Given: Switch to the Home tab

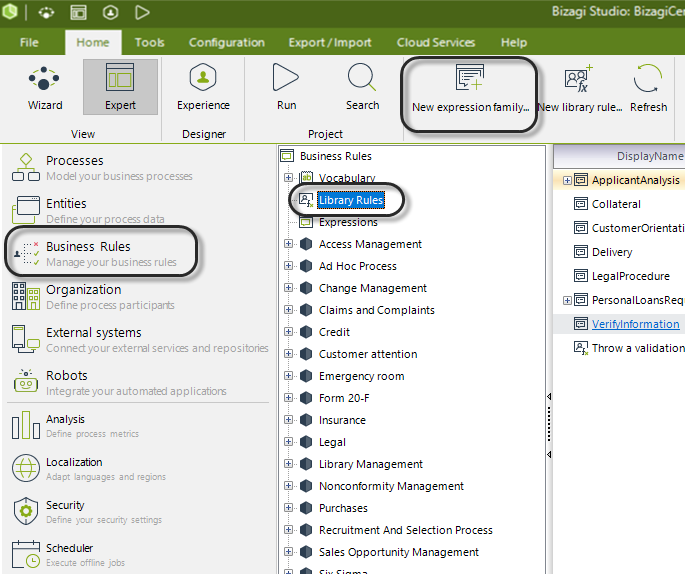Looking at the screenshot, I should tap(93, 42).
